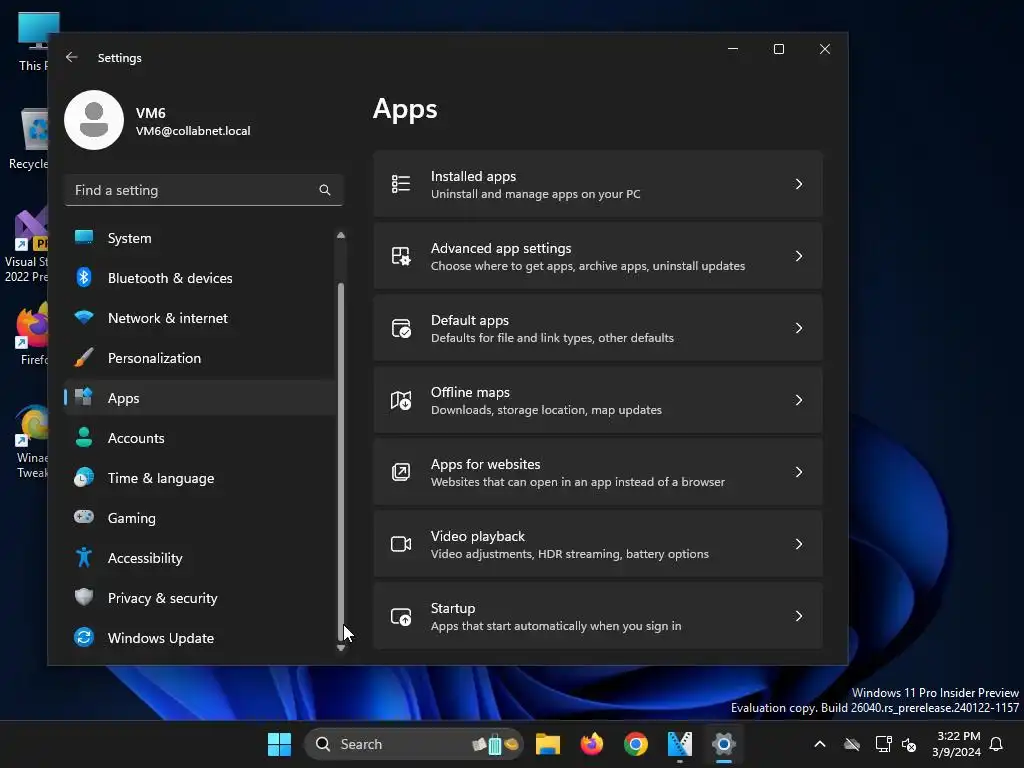
Task: Click Video adjustments, HDR streaming description text
Action: click(569, 554)
